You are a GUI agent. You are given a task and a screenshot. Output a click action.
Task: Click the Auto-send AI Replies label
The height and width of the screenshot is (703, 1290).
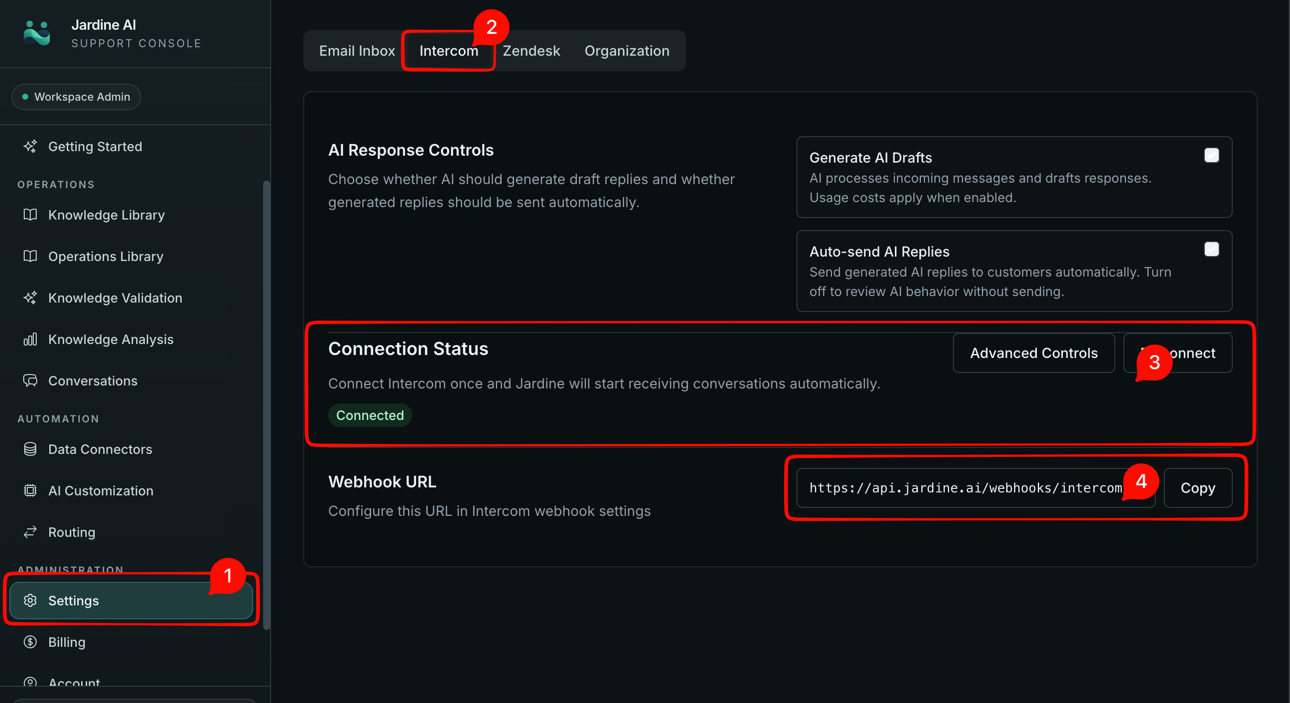click(x=879, y=252)
